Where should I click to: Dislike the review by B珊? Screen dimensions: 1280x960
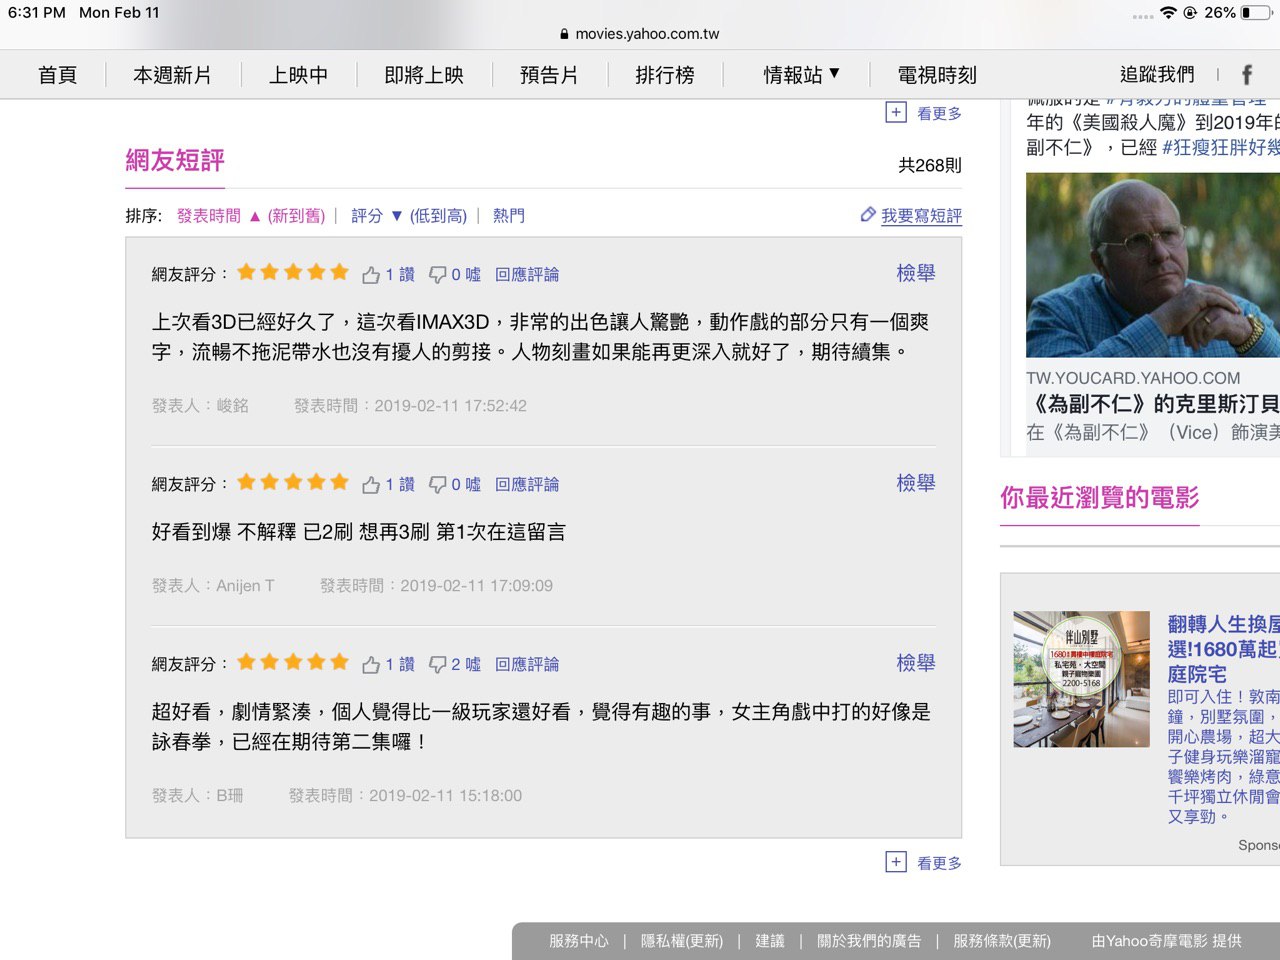[437, 664]
